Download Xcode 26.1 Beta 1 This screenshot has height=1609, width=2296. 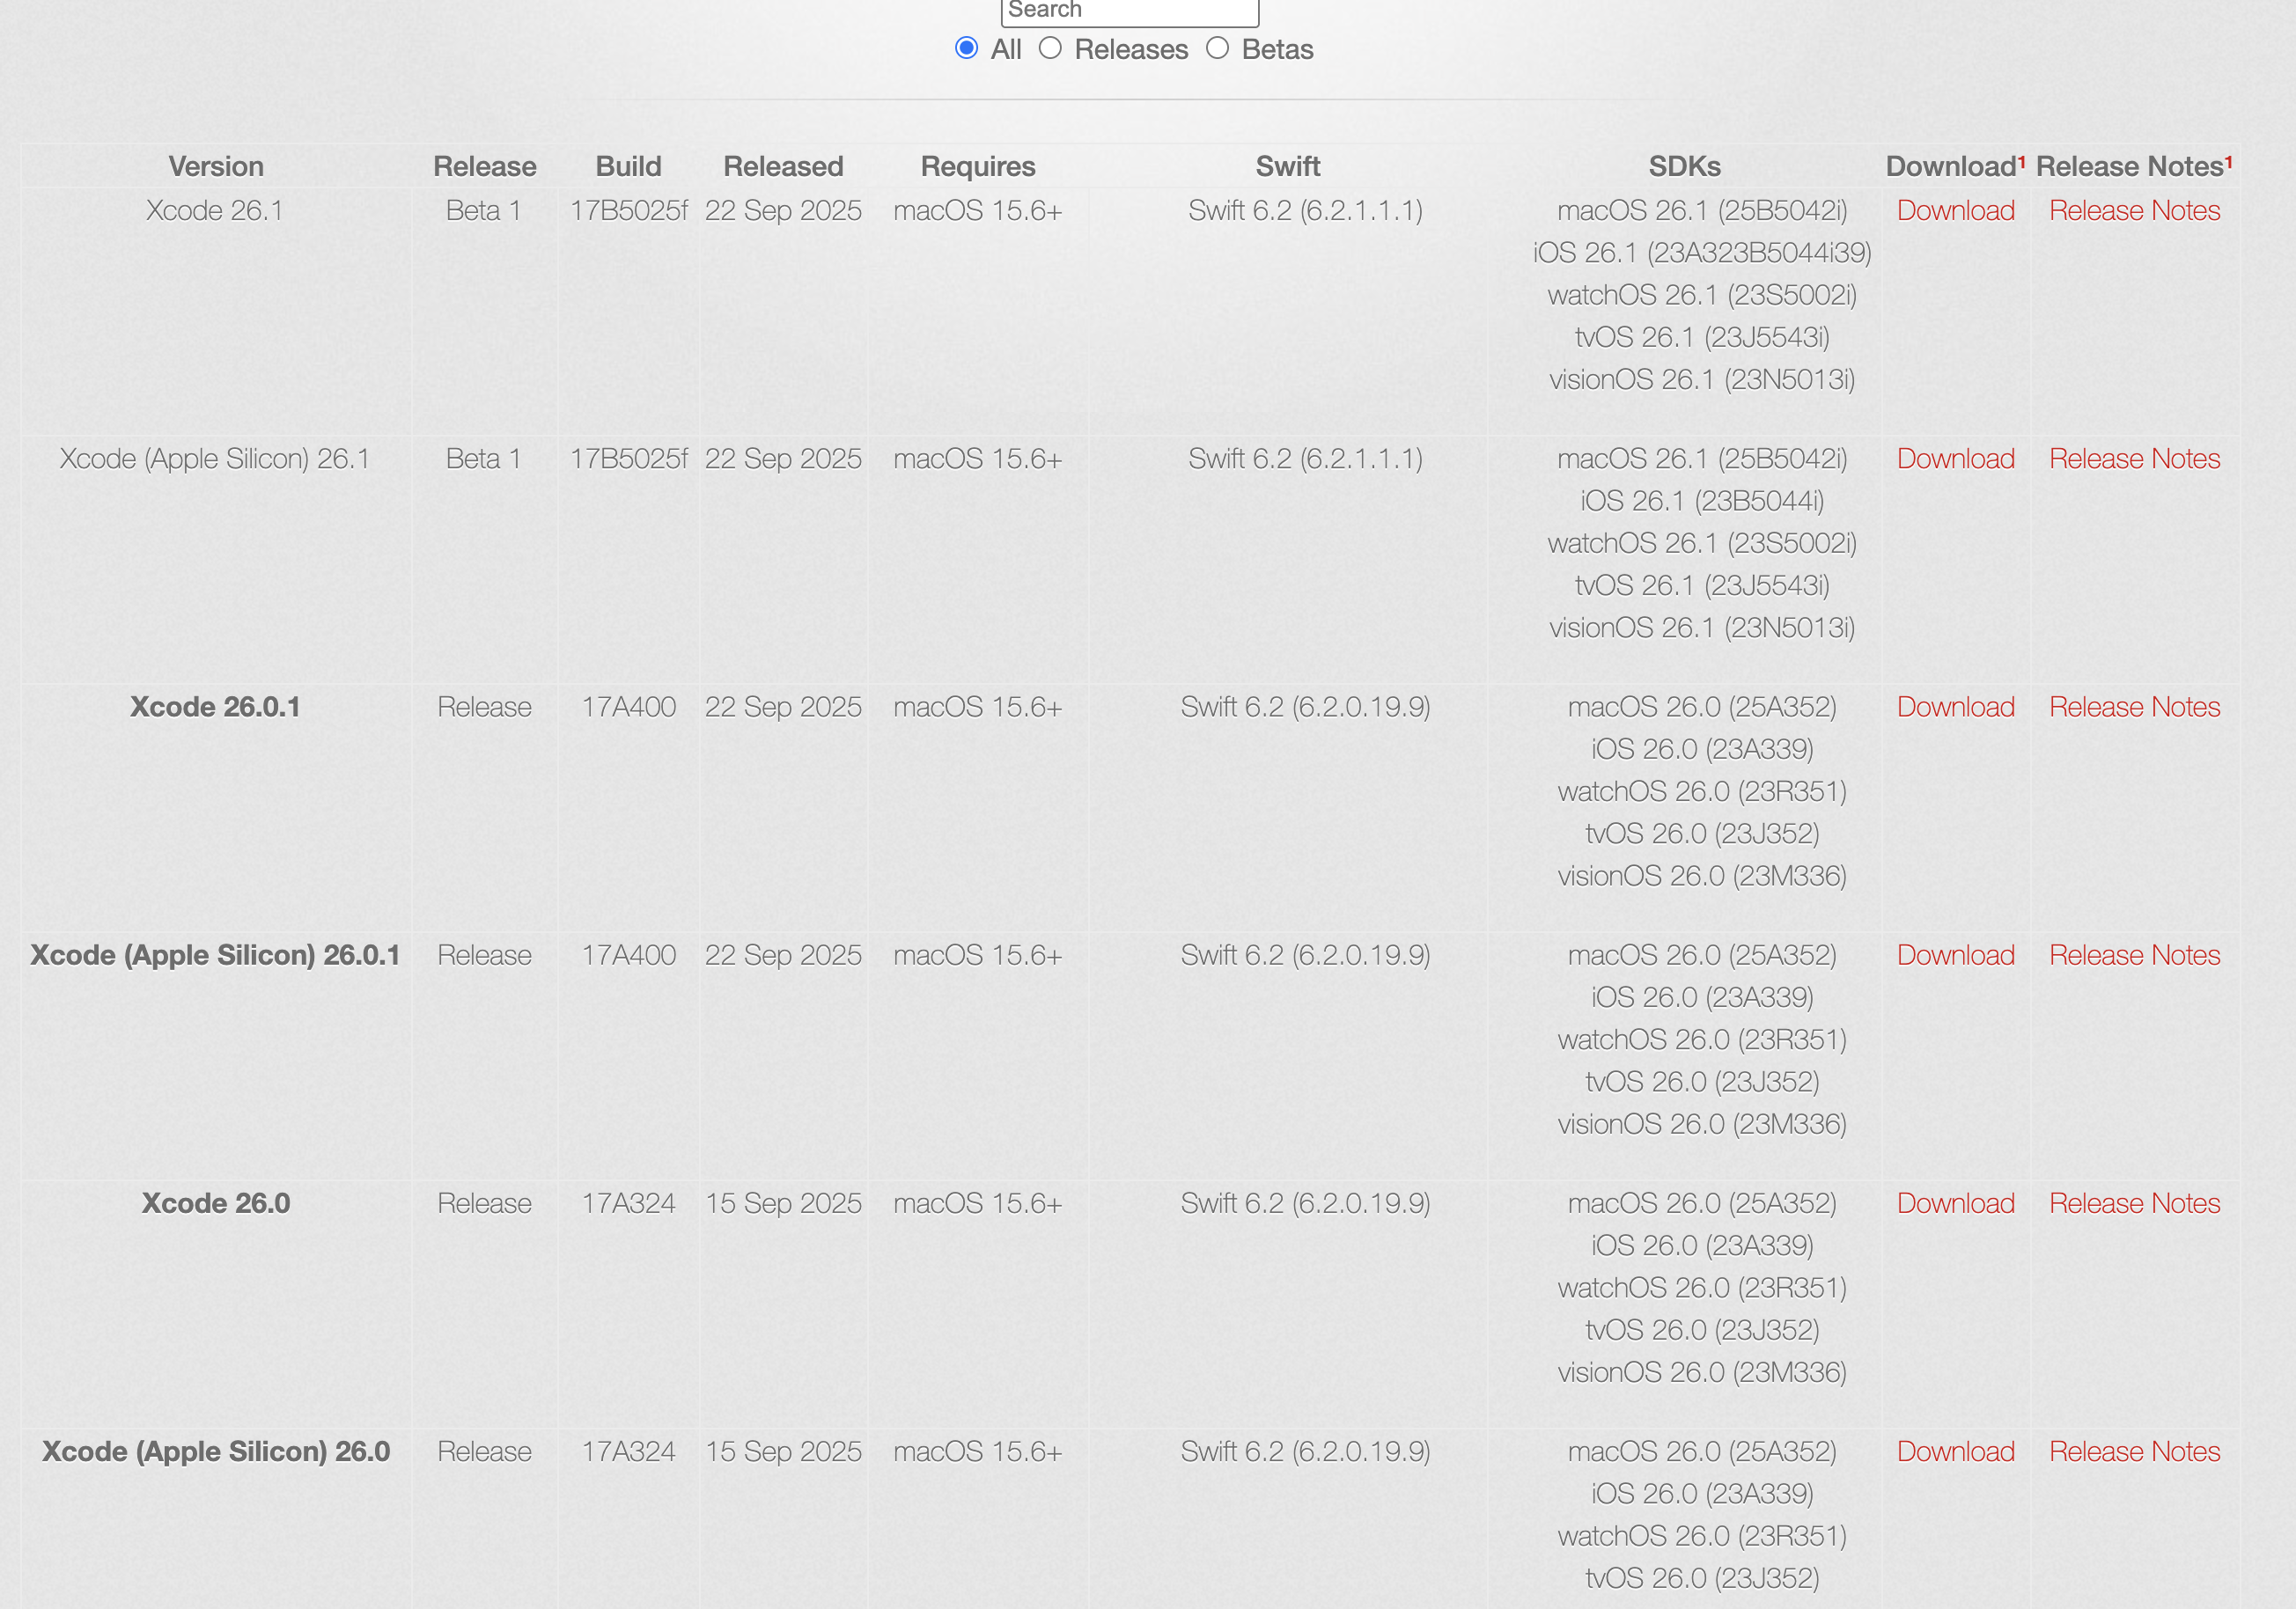coord(1955,211)
